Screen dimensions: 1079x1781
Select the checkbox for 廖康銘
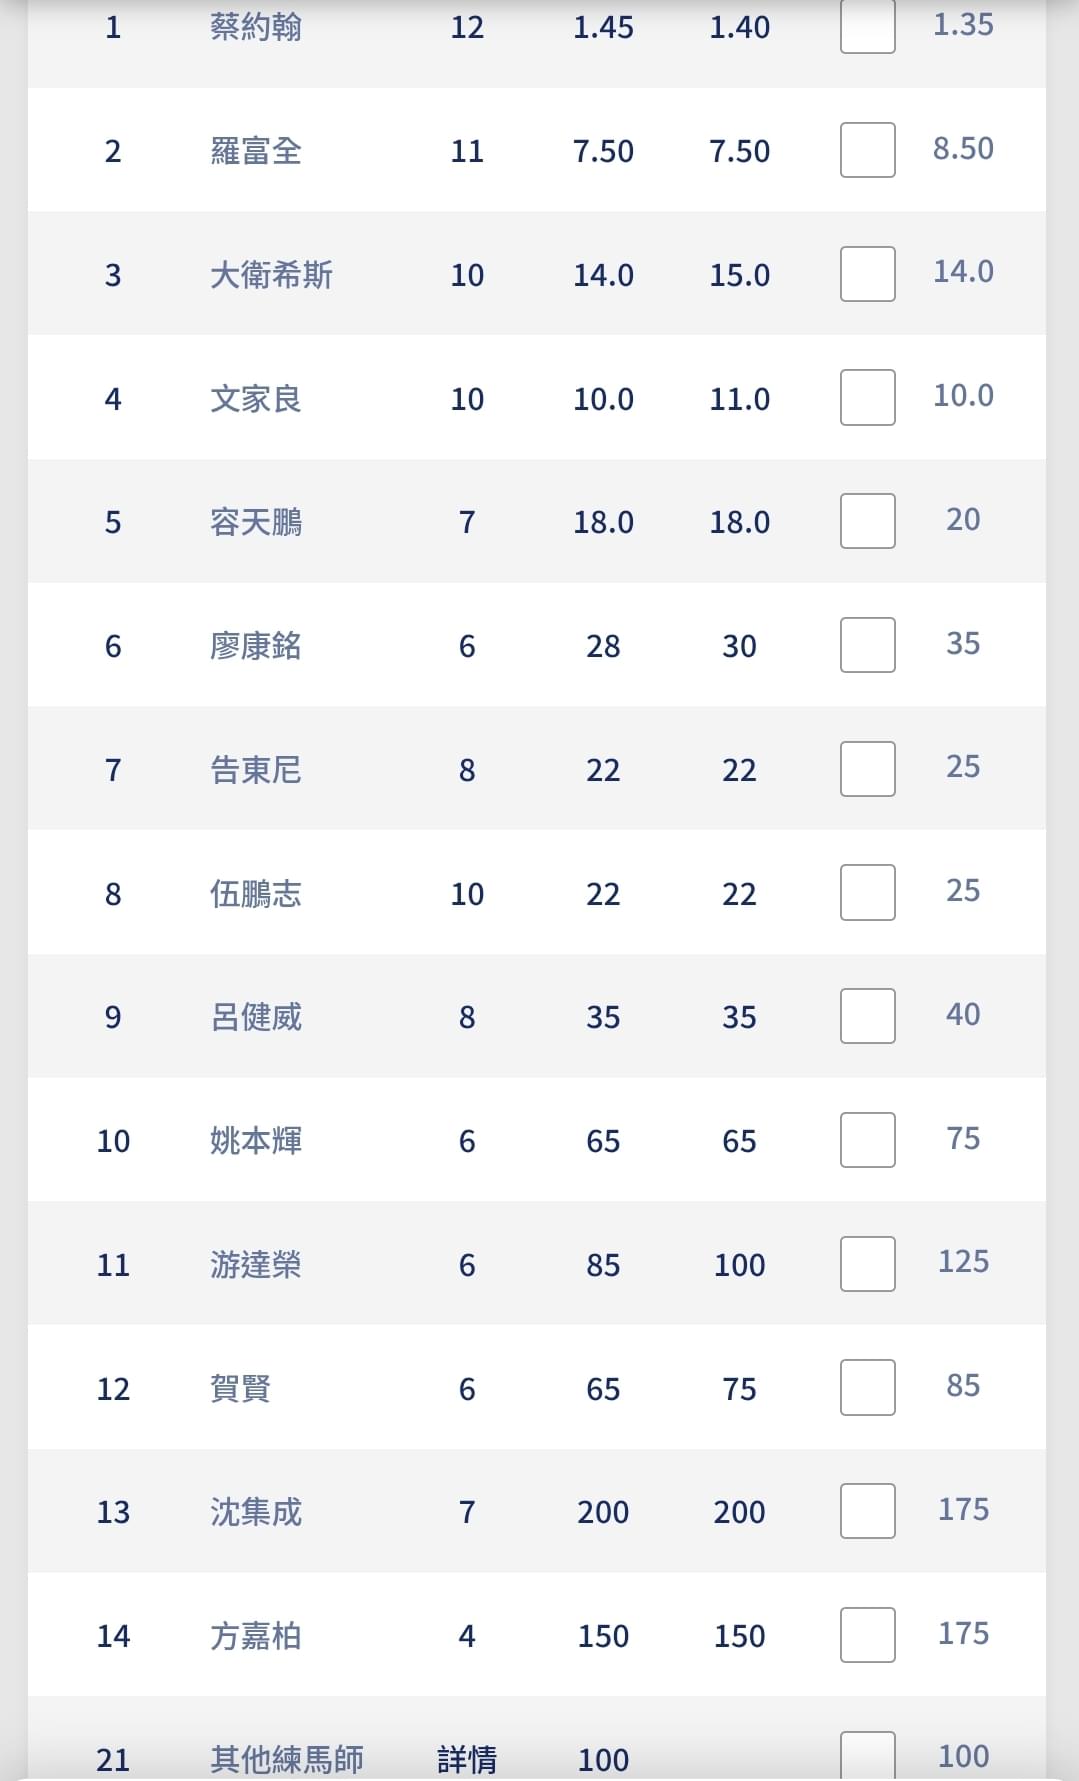pos(867,645)
